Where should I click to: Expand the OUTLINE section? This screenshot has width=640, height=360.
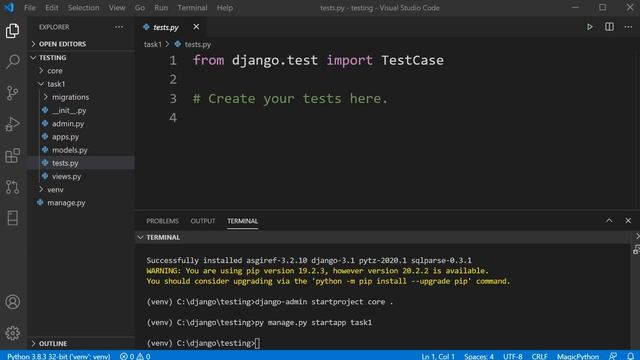[x=53, y=343]
